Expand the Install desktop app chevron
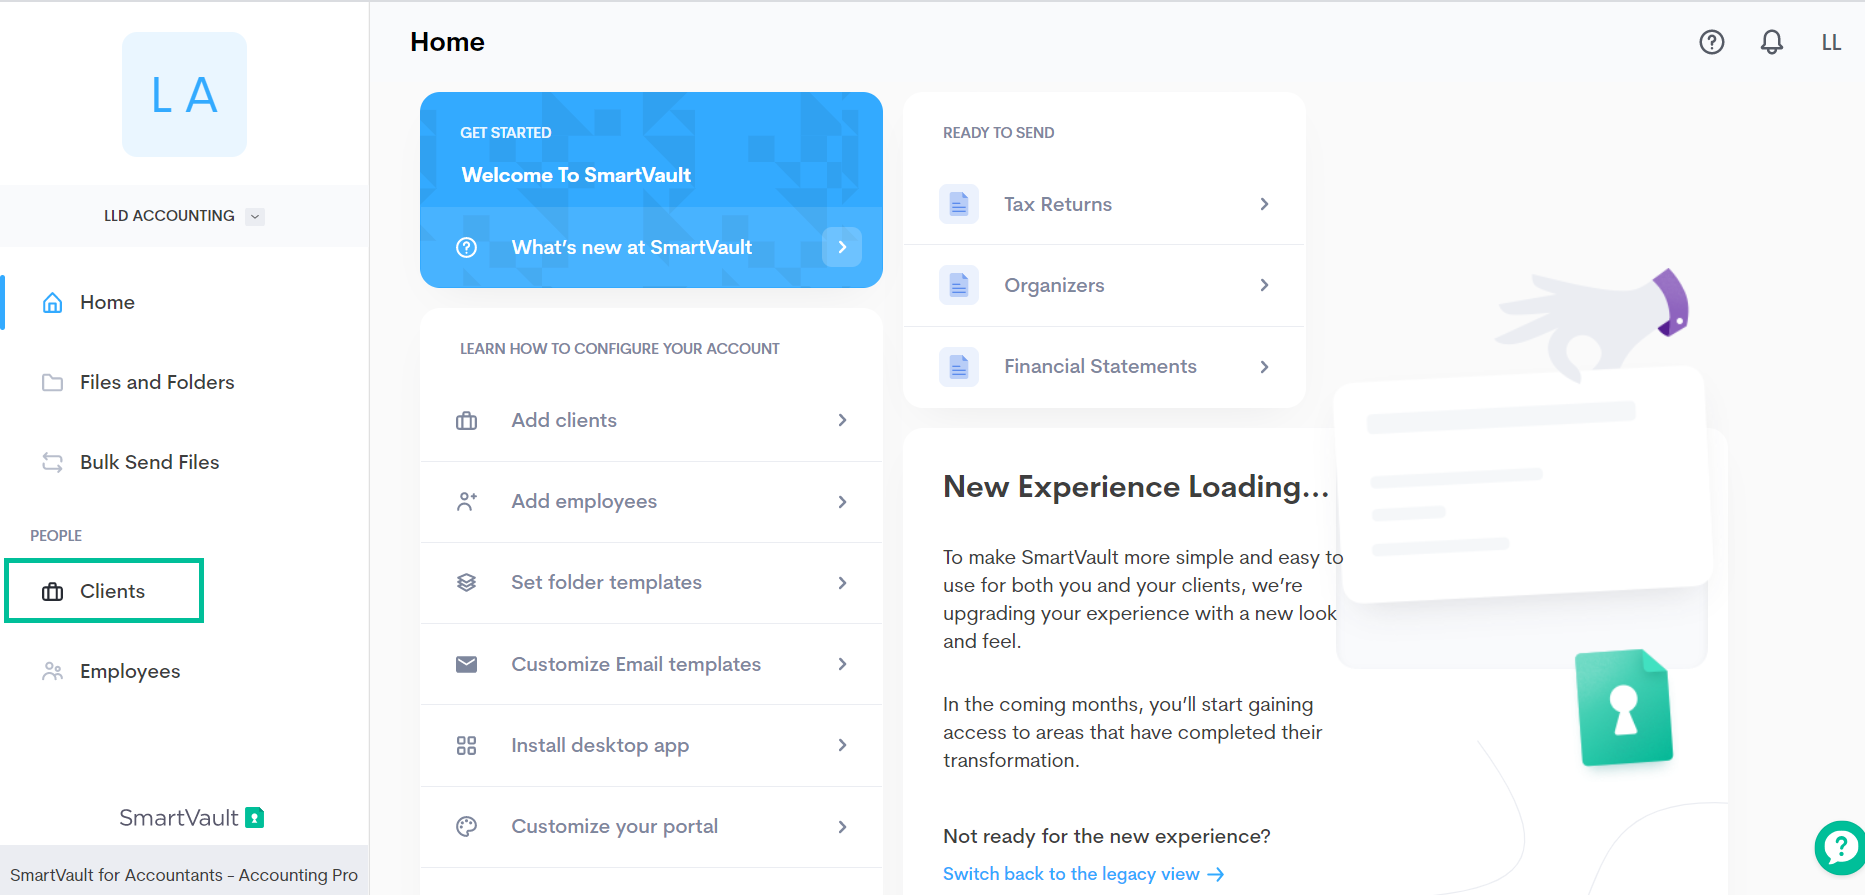The width and height of the screenshot is (1865, 895). [x=842, y=745]
